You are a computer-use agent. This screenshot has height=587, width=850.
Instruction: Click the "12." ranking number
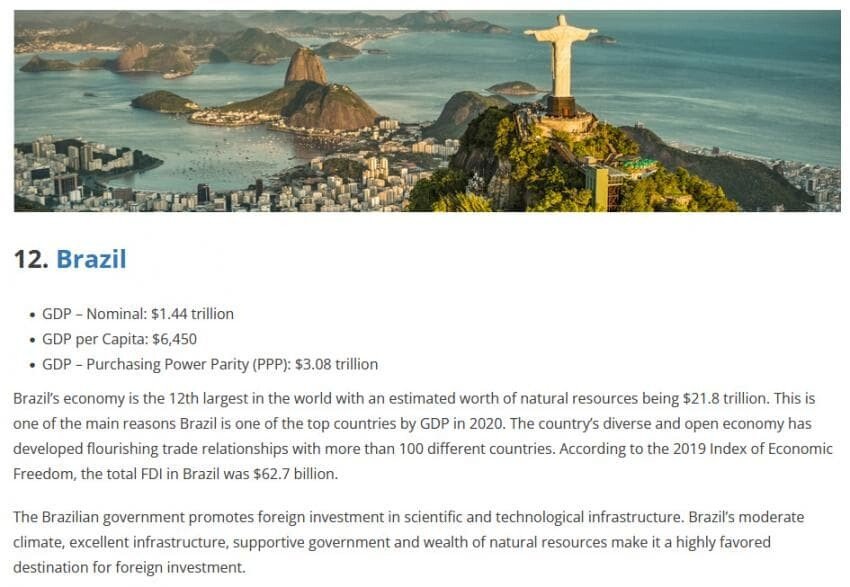tap(31, 259)
